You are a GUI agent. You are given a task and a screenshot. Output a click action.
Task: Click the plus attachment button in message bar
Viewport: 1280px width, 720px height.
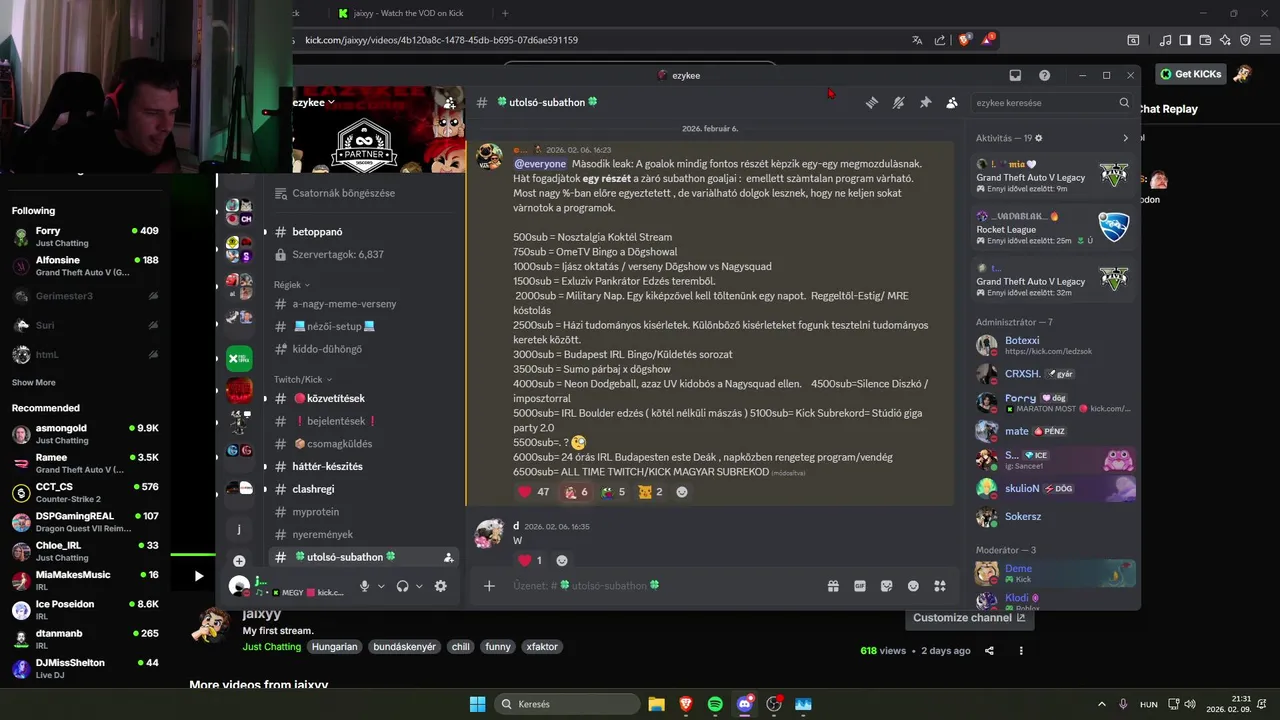(489, 586)
